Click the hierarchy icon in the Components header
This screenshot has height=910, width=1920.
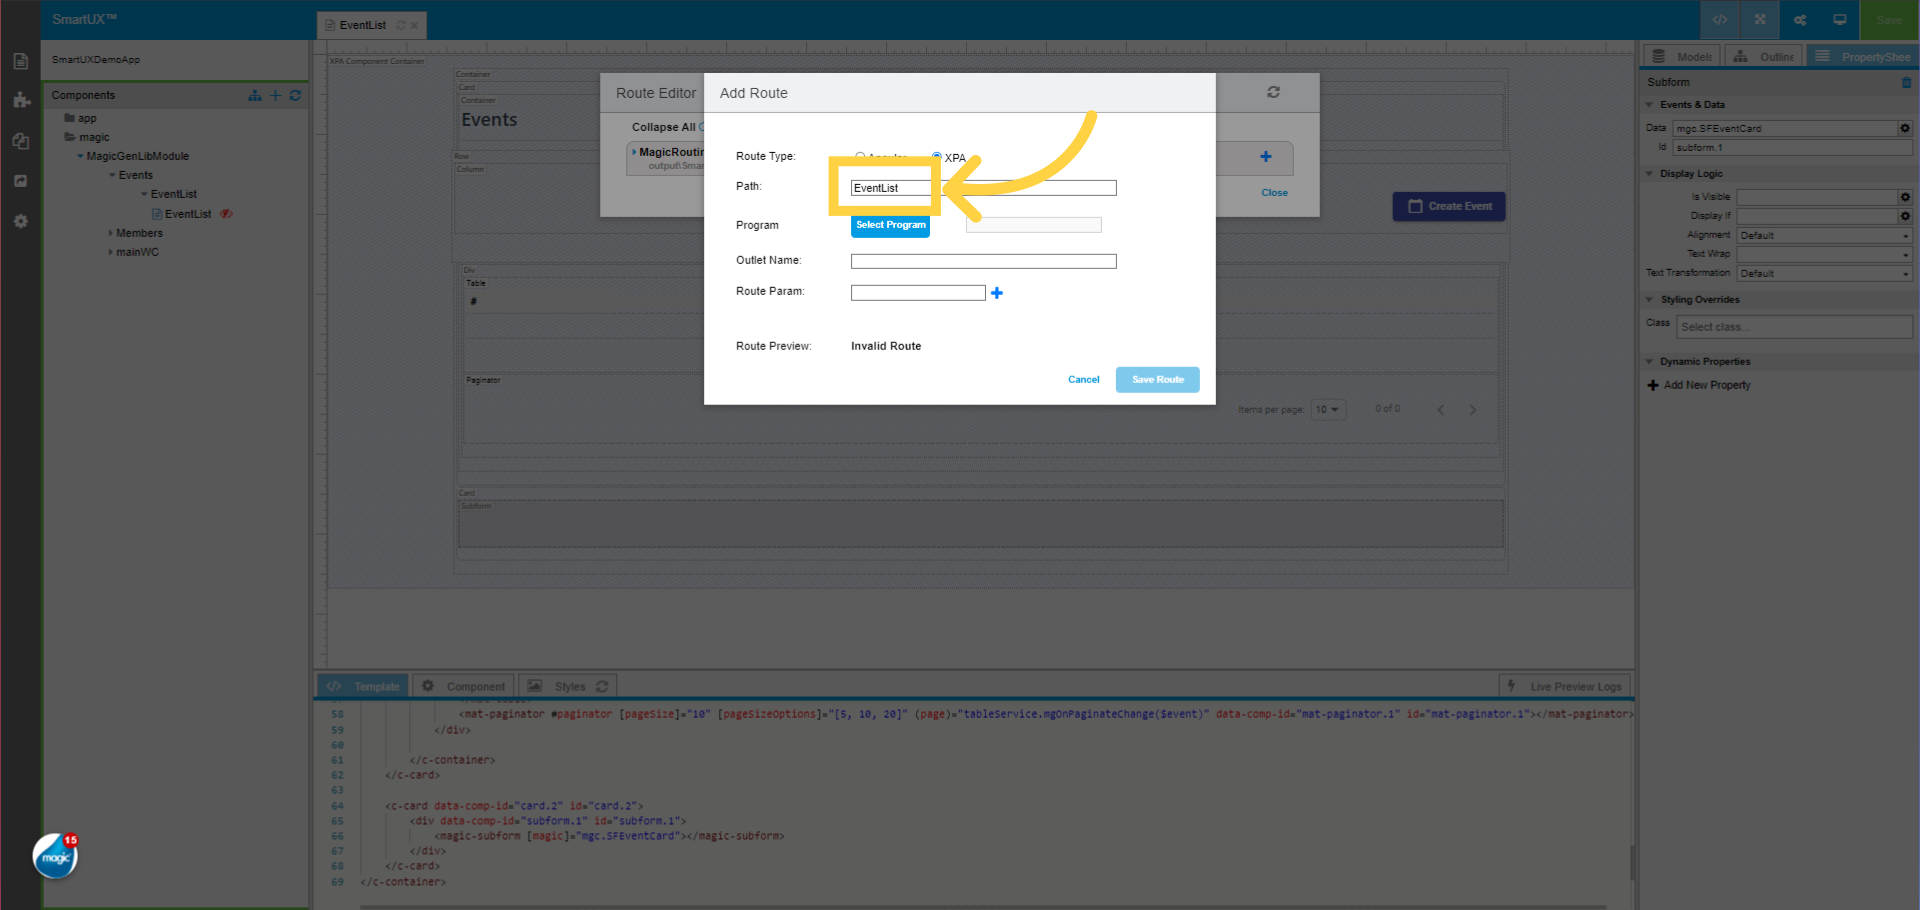(x=254, y=95)
